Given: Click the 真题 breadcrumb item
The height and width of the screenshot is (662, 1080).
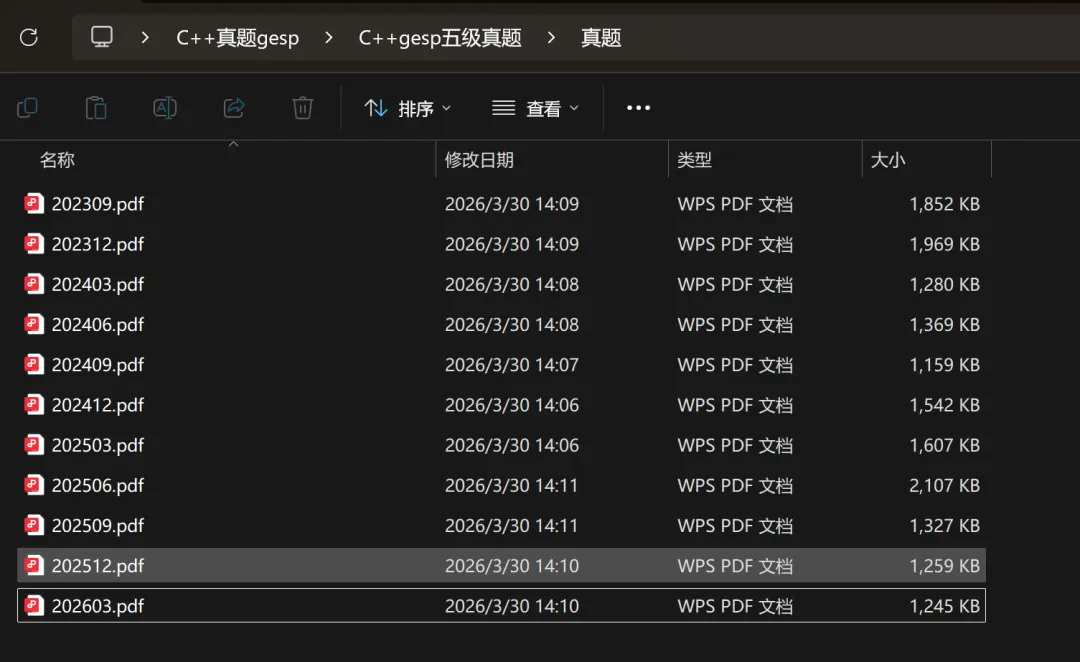Looking at the screenshot, I should pos(600,37).
